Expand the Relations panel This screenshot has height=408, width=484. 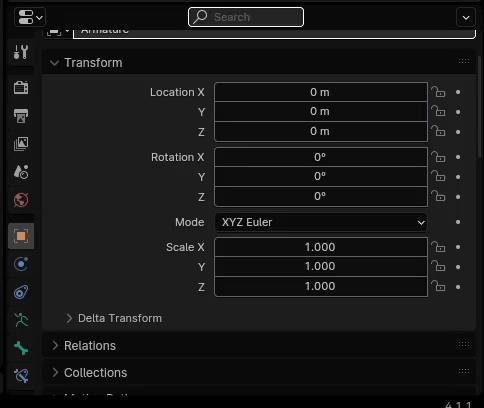coord(55,346)
